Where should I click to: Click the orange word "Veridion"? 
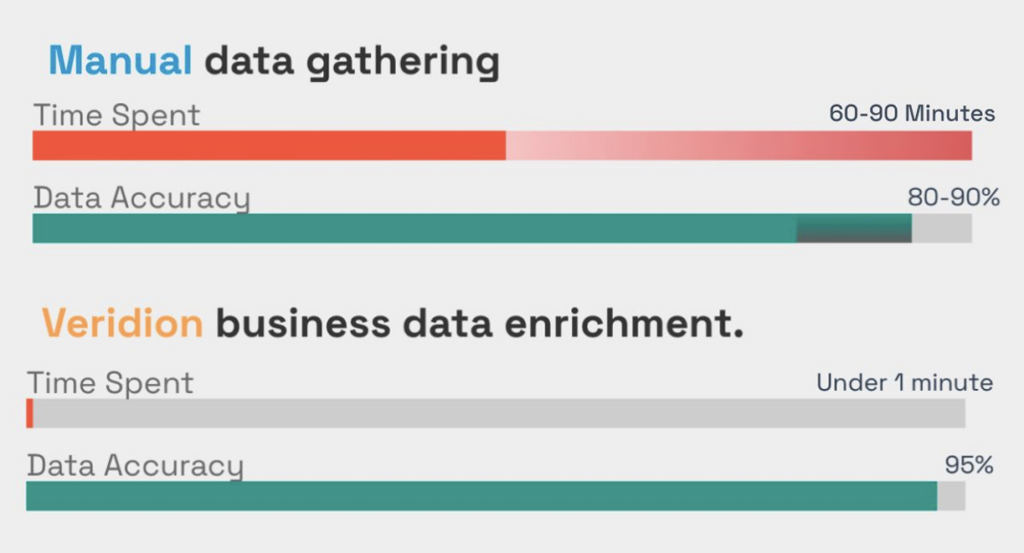(122, 324)
